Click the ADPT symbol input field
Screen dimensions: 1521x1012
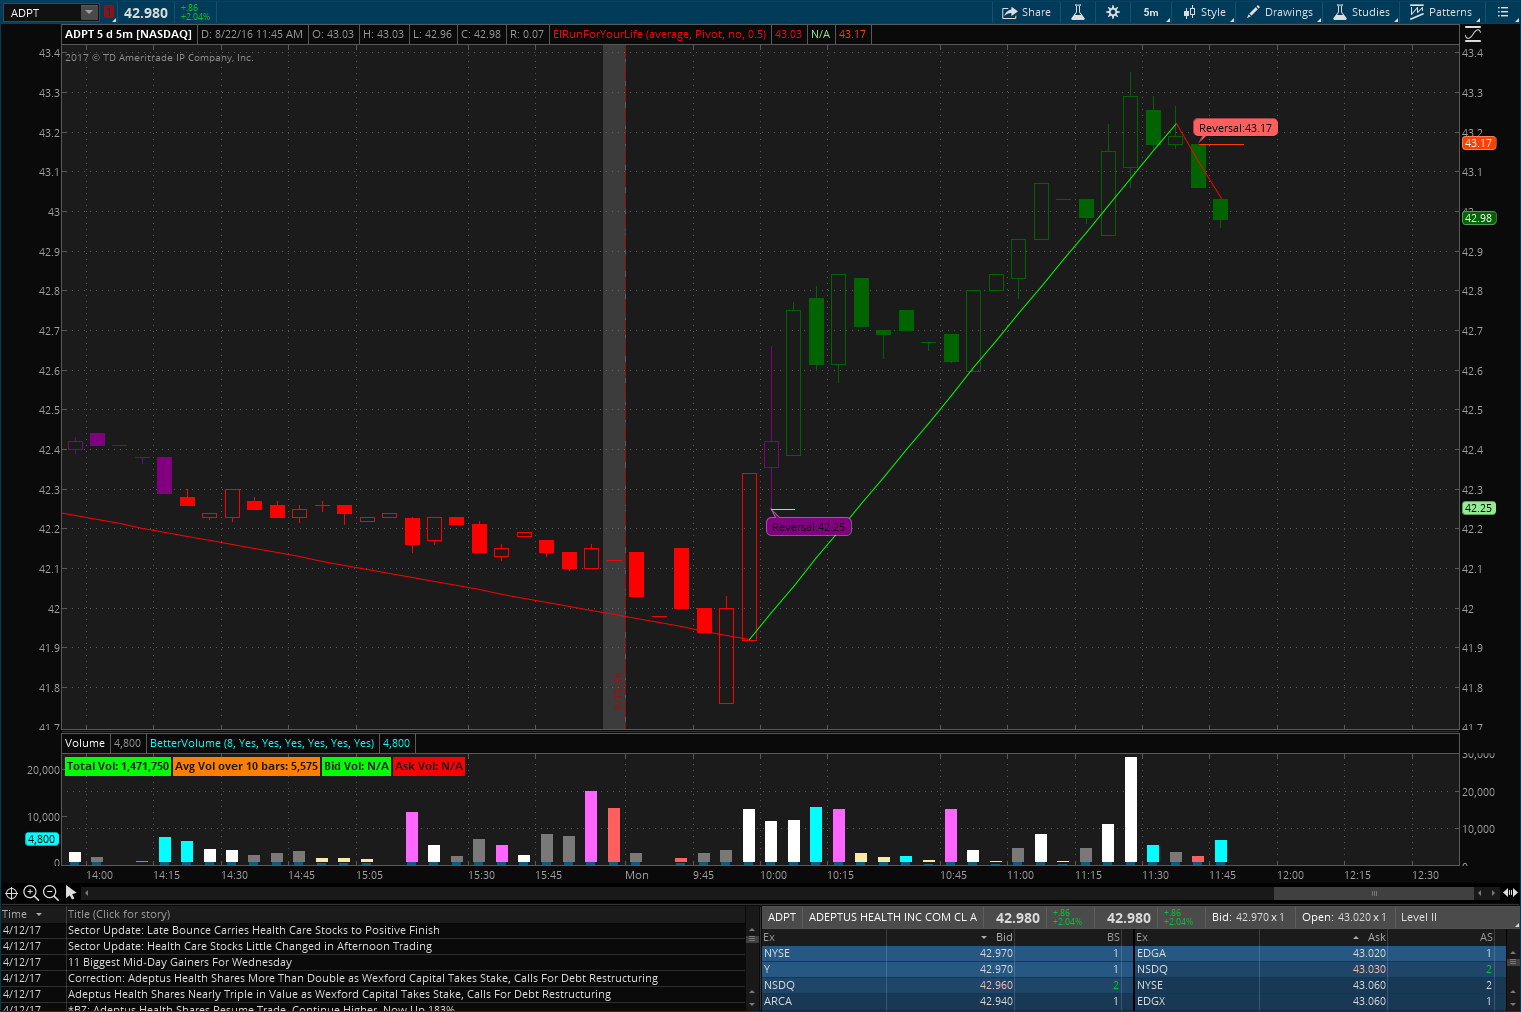tap(43, 12)
